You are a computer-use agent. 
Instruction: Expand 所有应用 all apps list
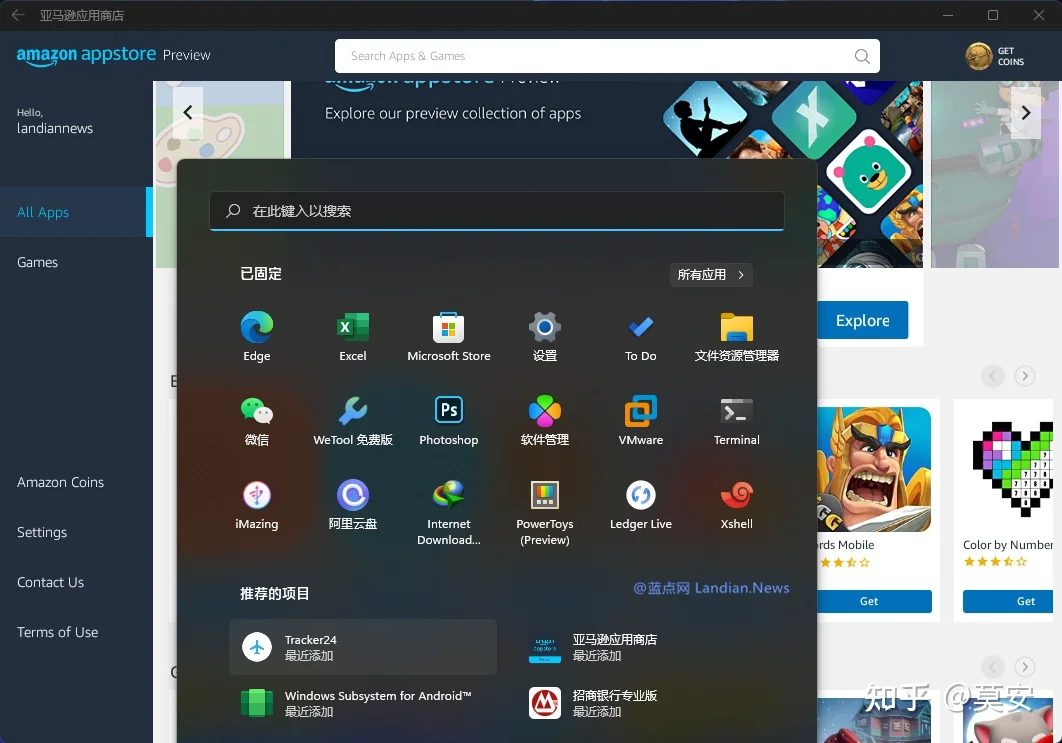pos(711,274)
